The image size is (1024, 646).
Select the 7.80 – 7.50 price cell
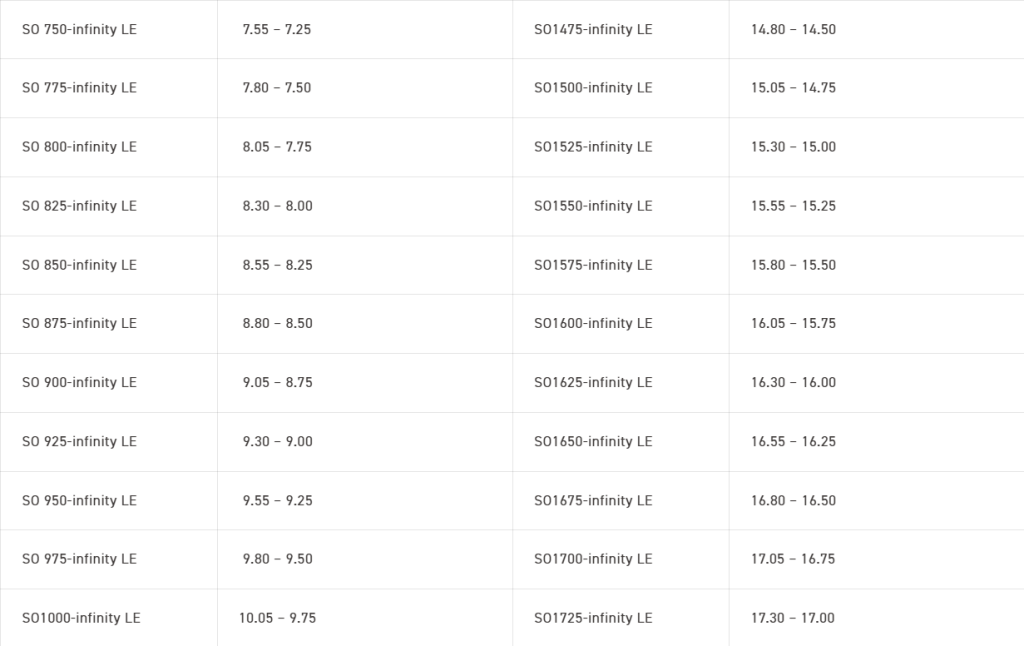pyautogui.click(x=277, y=88)
